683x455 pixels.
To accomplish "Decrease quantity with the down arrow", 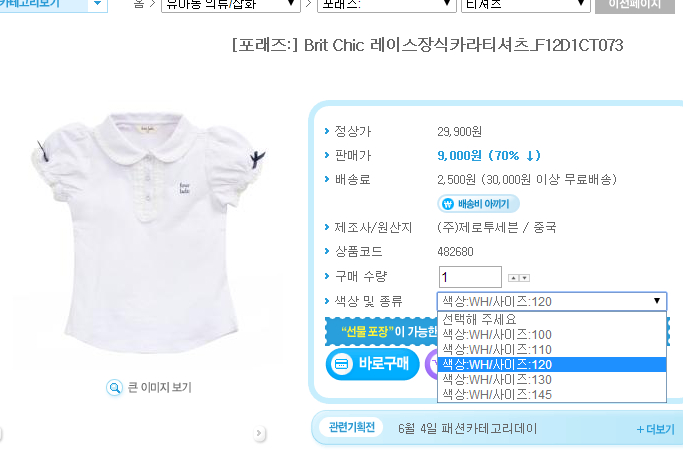I will [524, 278].
